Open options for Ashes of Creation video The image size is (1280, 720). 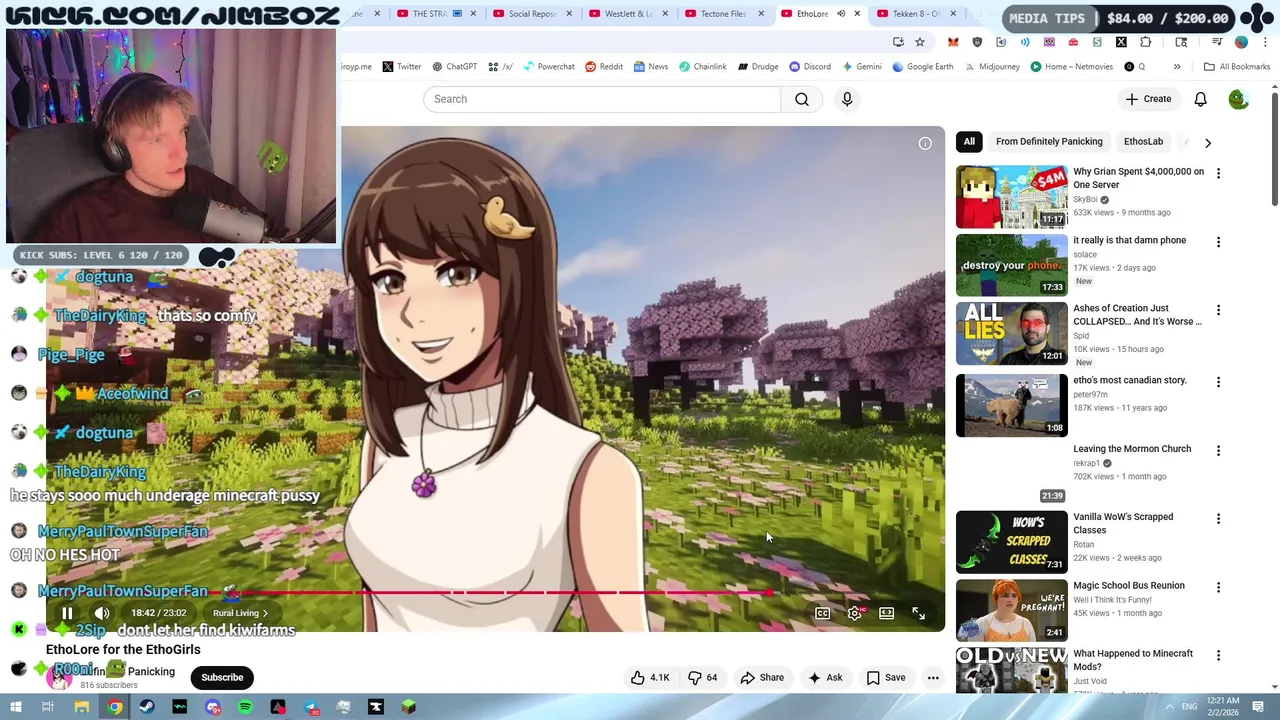[1218, 310]
